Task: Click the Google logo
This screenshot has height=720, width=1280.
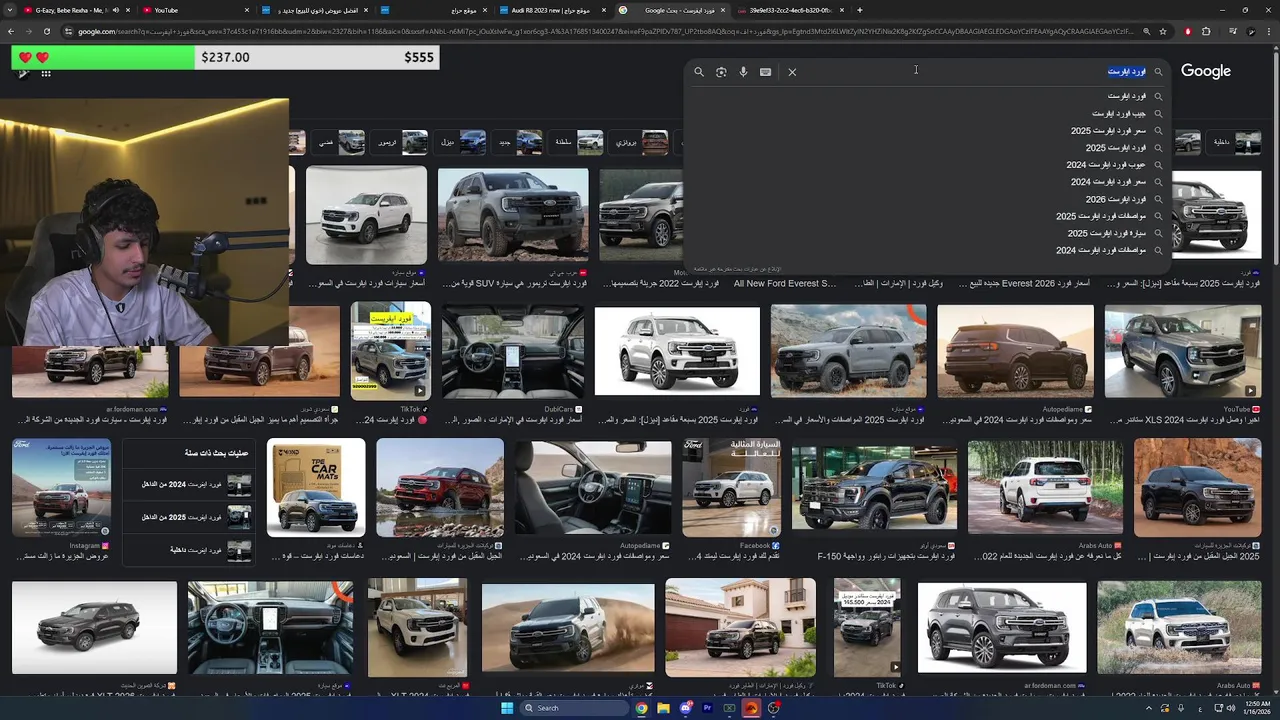Action: 1206,71
